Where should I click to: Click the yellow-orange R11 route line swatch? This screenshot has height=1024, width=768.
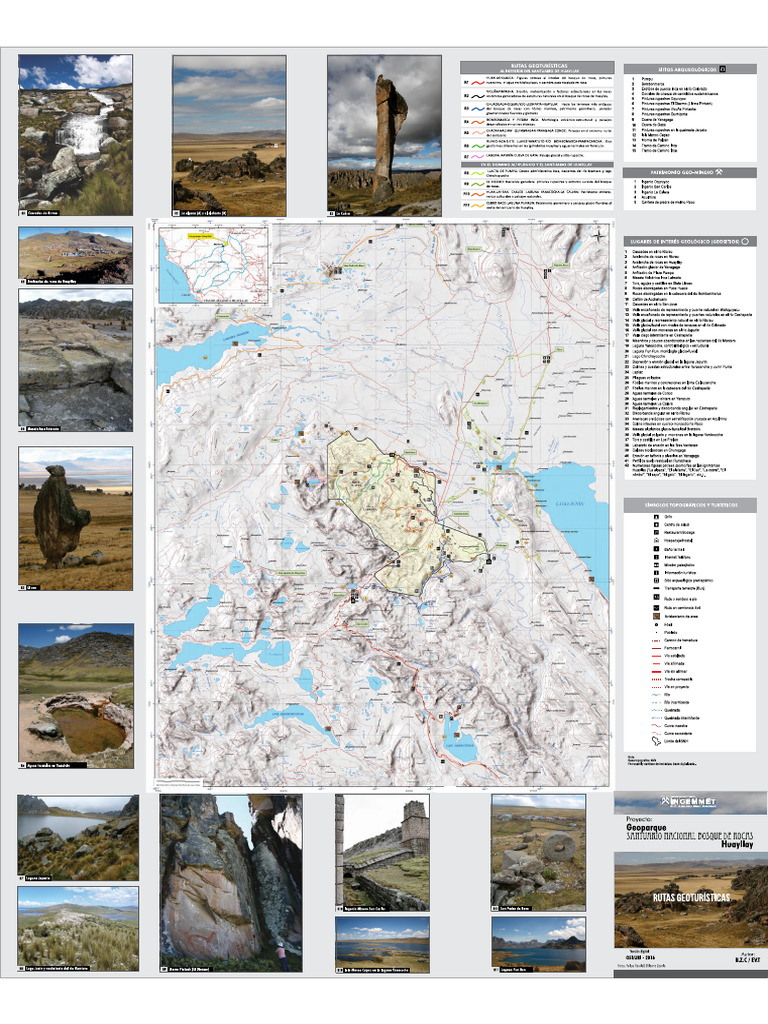(478, 206)
